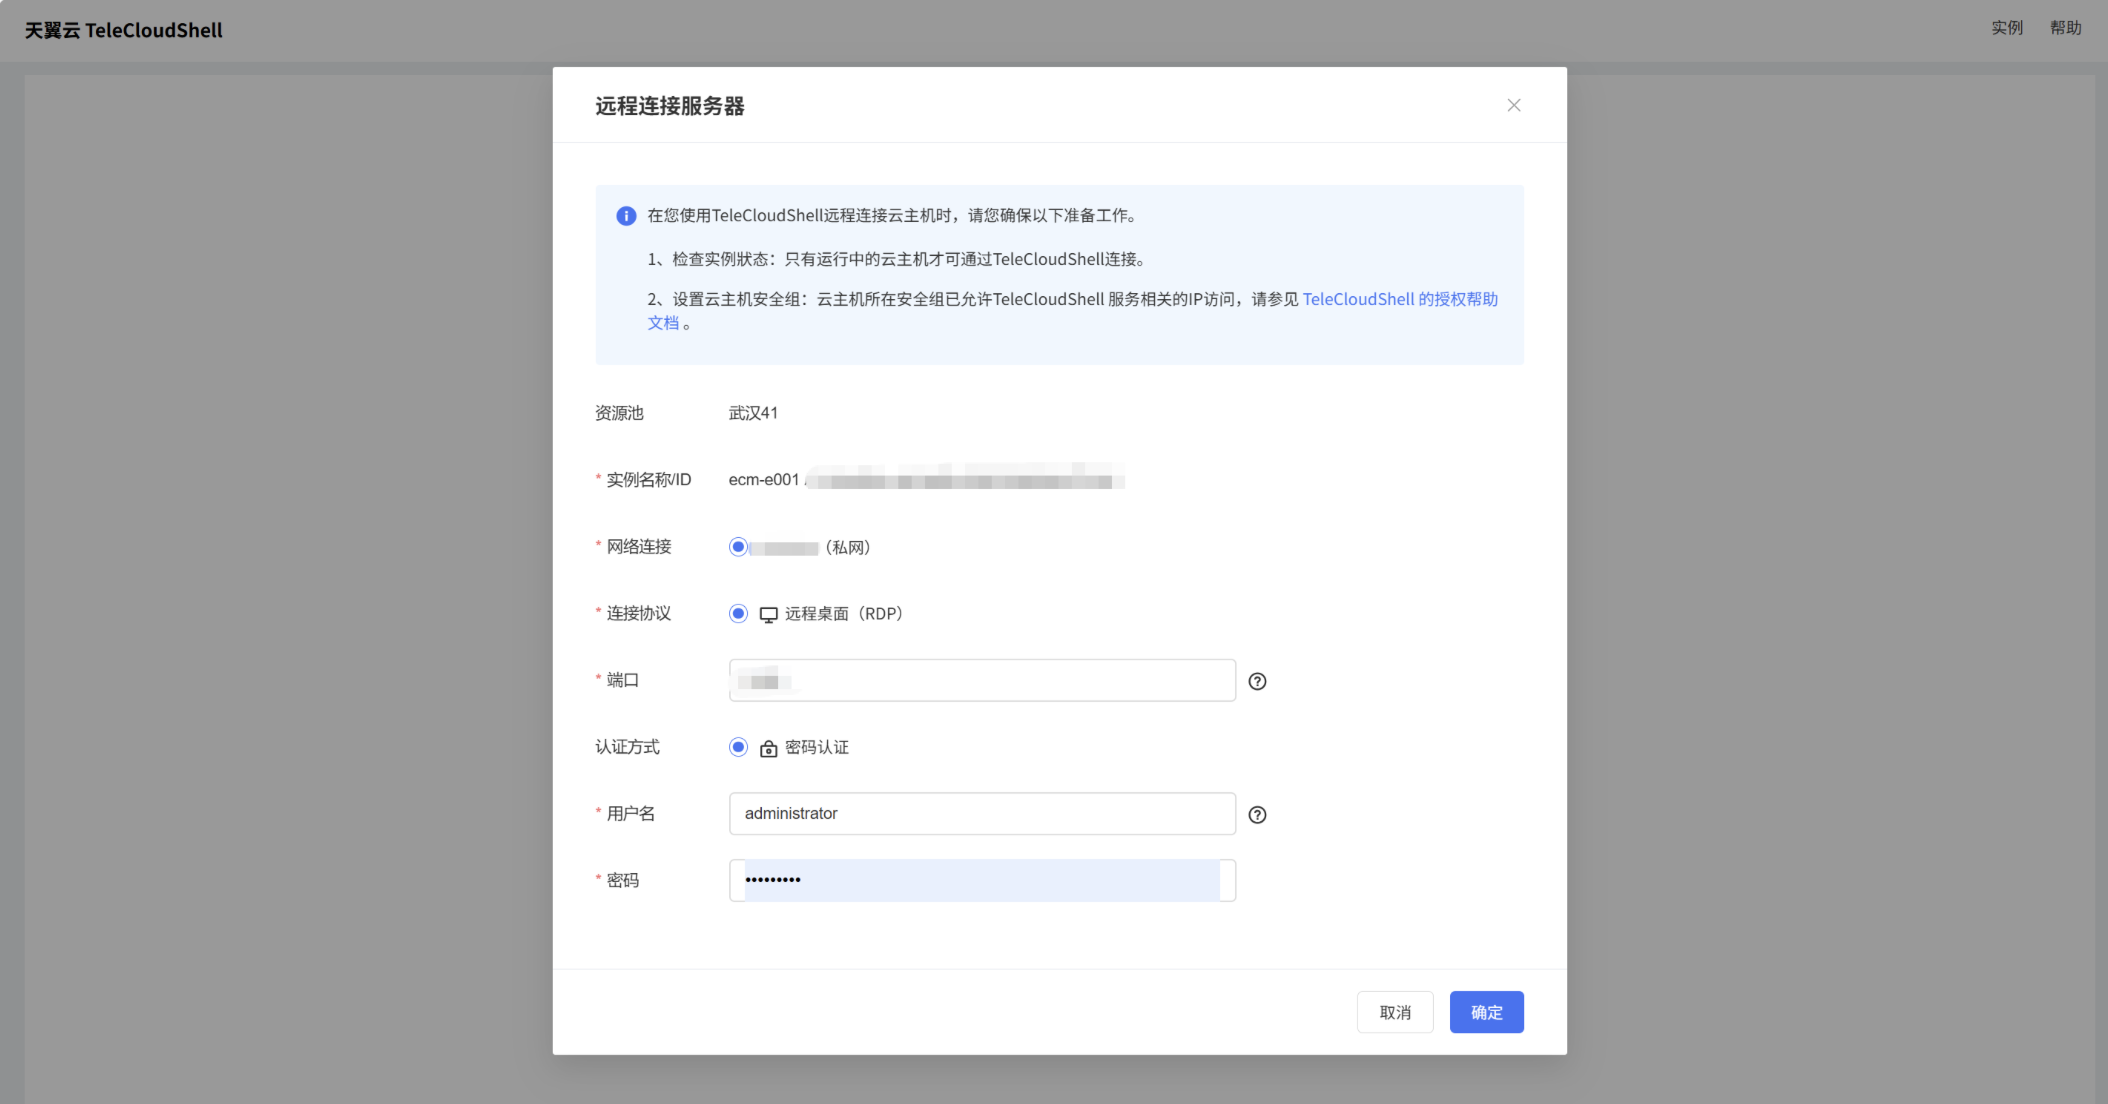Image resolution: width=2108 pixels, height=1104 pixels.
Task: Click the administrator username input field
Action: 982,814
